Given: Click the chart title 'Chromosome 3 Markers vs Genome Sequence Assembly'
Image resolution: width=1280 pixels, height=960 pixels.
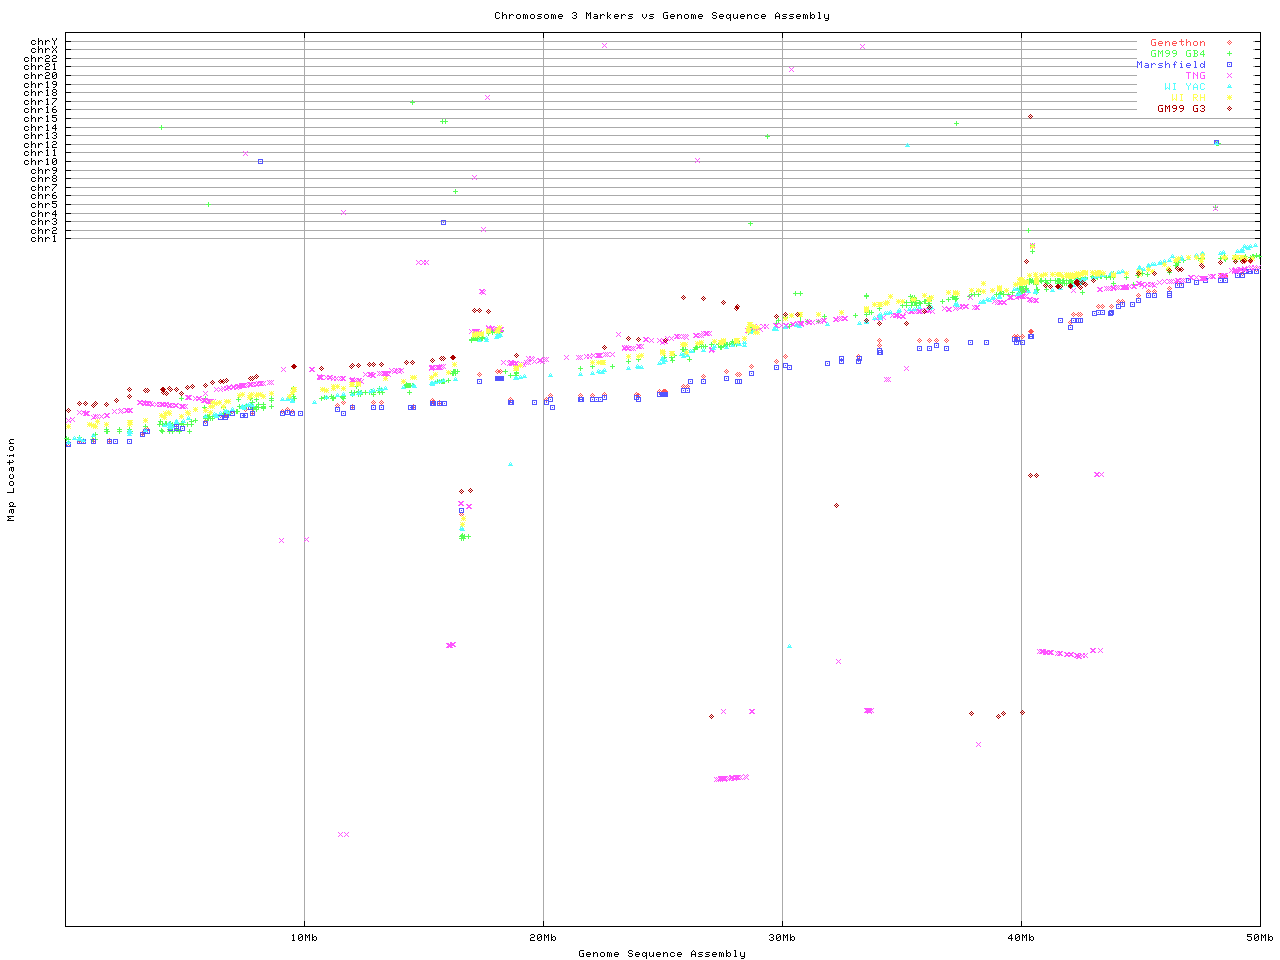Looking at the screenshot, I should (x=661, y=16).
